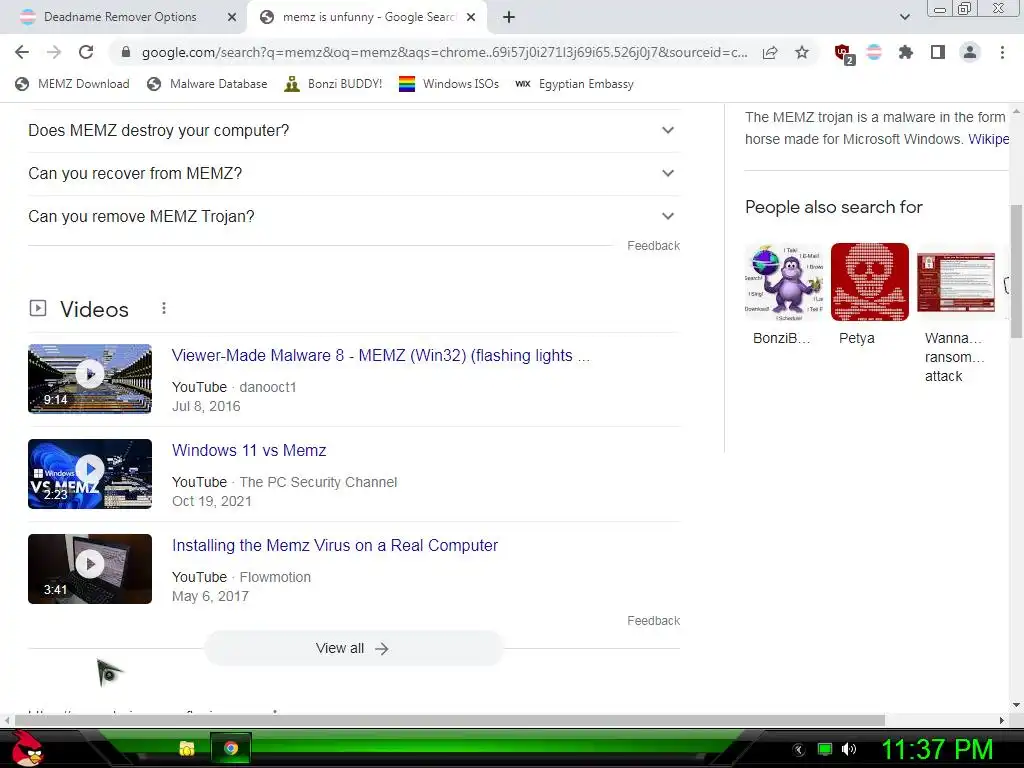Click the address bar URL field
Screen dimensions: 1024x768
pos(444,52)
